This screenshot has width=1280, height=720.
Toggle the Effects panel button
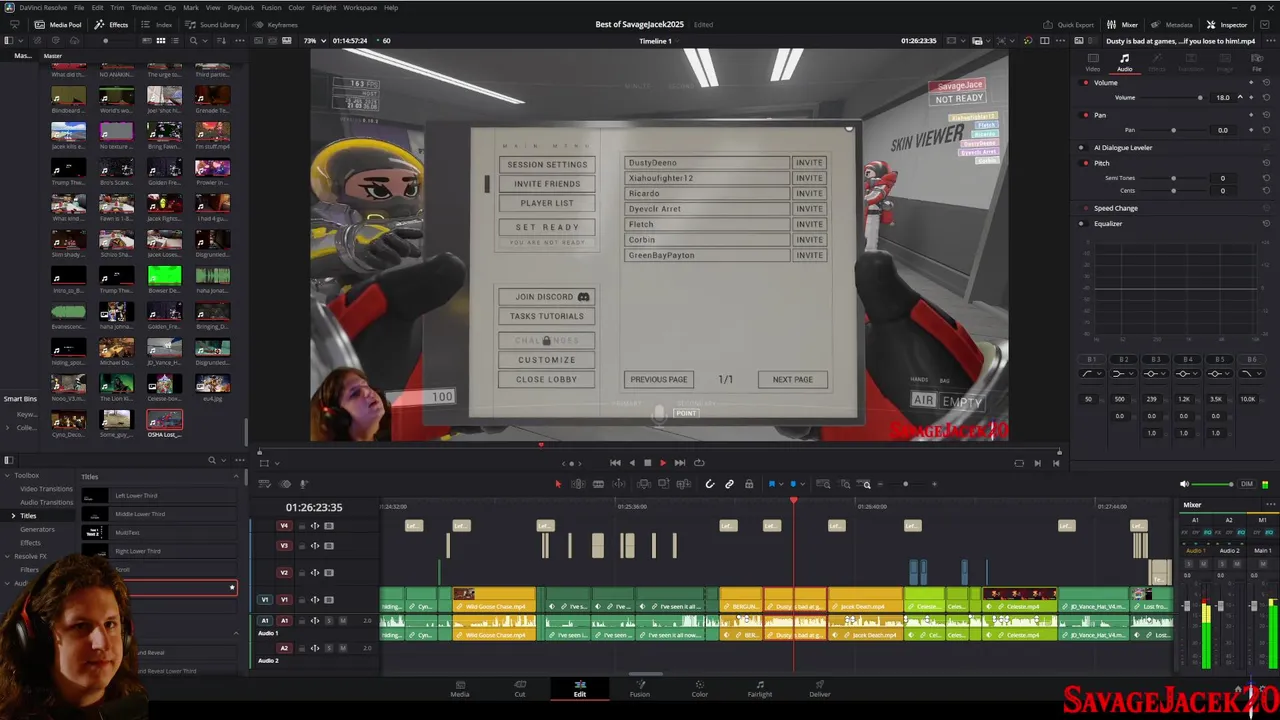112,24
